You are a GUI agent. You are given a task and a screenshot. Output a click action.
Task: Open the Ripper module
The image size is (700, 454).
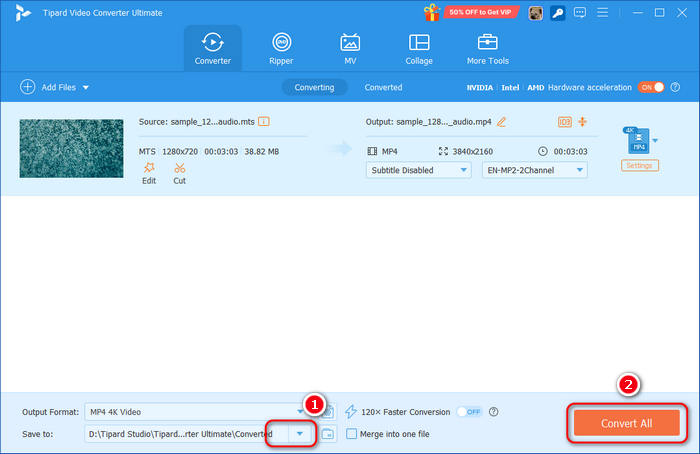pyautogui.click(x=282, y=49)
